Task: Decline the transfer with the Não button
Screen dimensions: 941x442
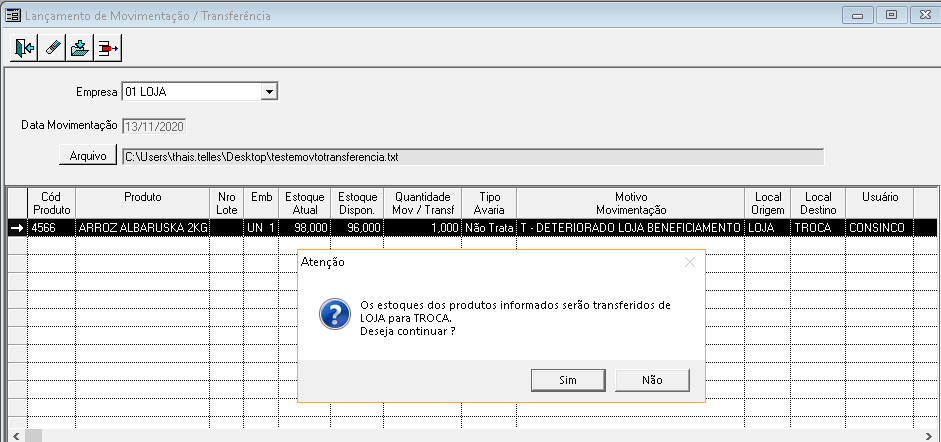Action: tap(652, 380)
